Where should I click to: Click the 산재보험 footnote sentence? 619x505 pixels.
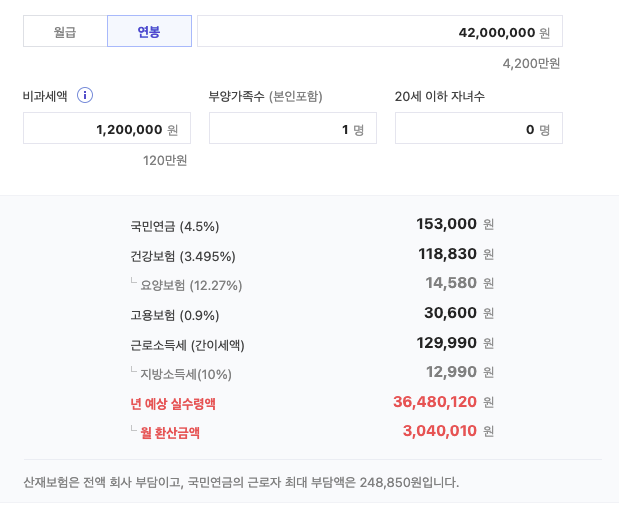(241, 482)
